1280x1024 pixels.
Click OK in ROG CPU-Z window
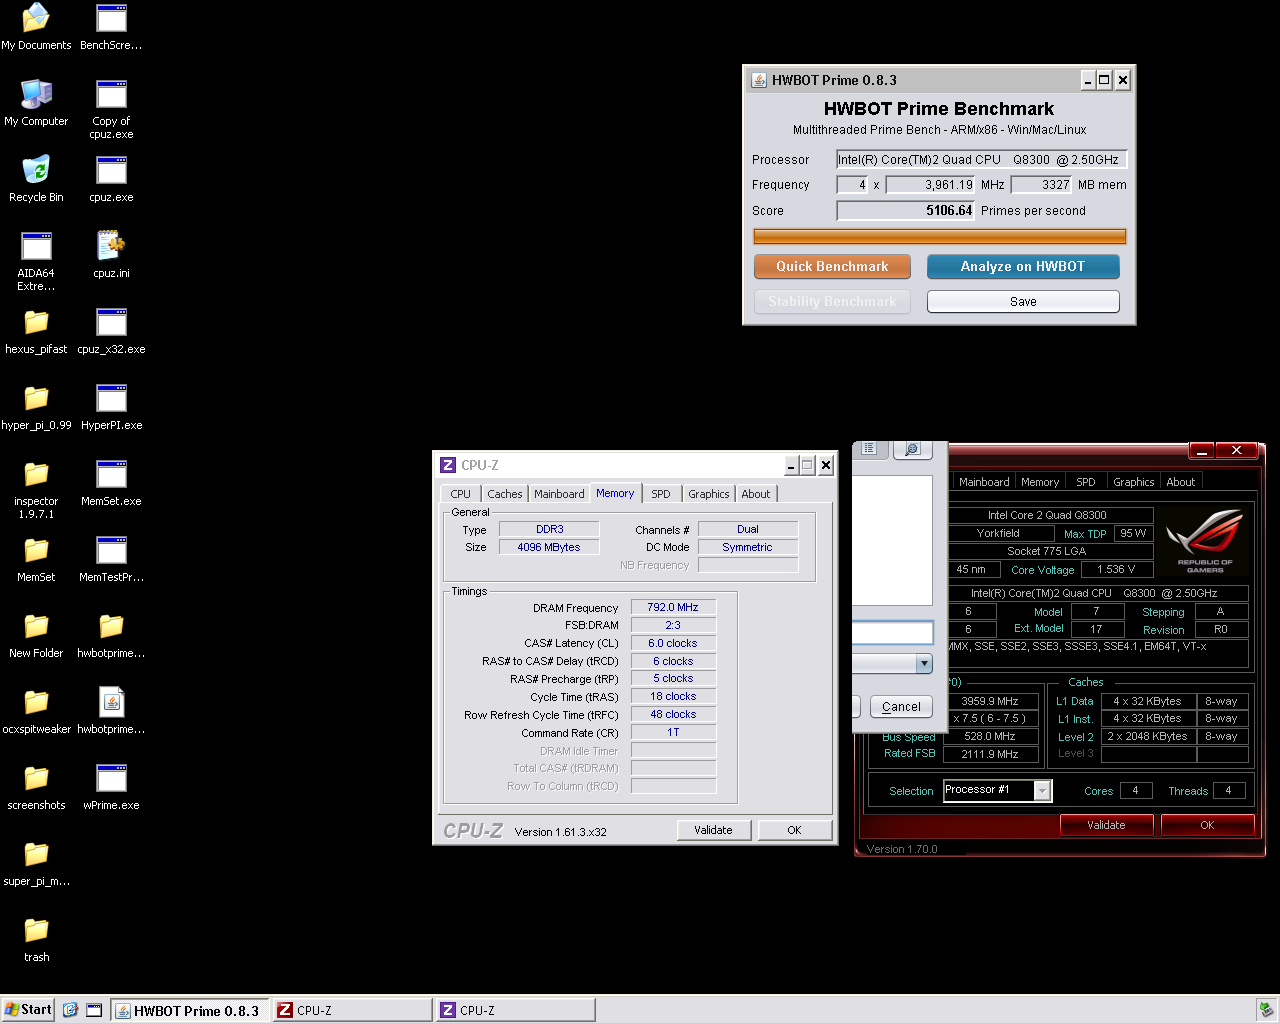(1207, 825)
